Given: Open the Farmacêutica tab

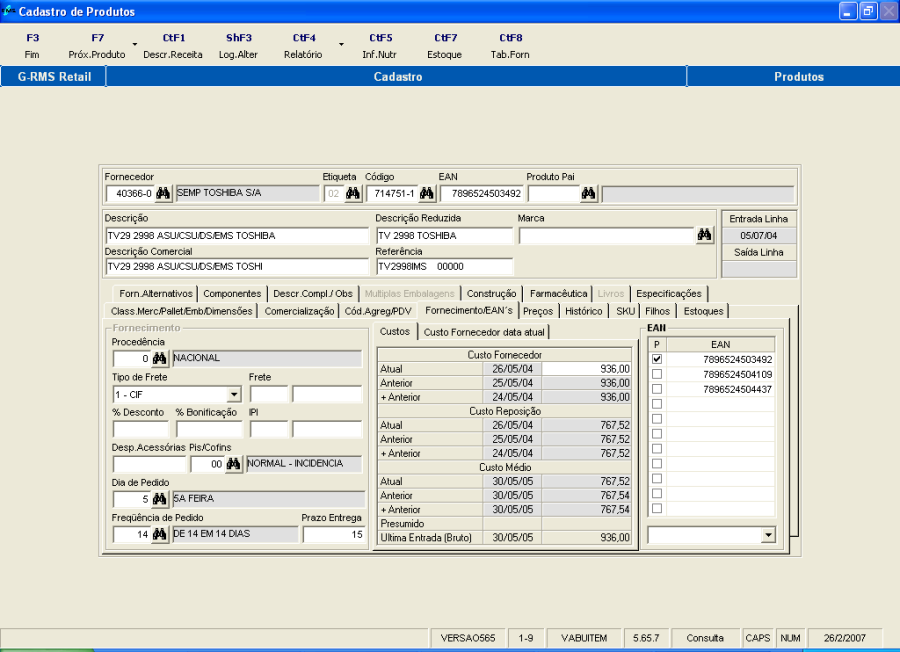Looking at the screenshot, I should point(558,294).
